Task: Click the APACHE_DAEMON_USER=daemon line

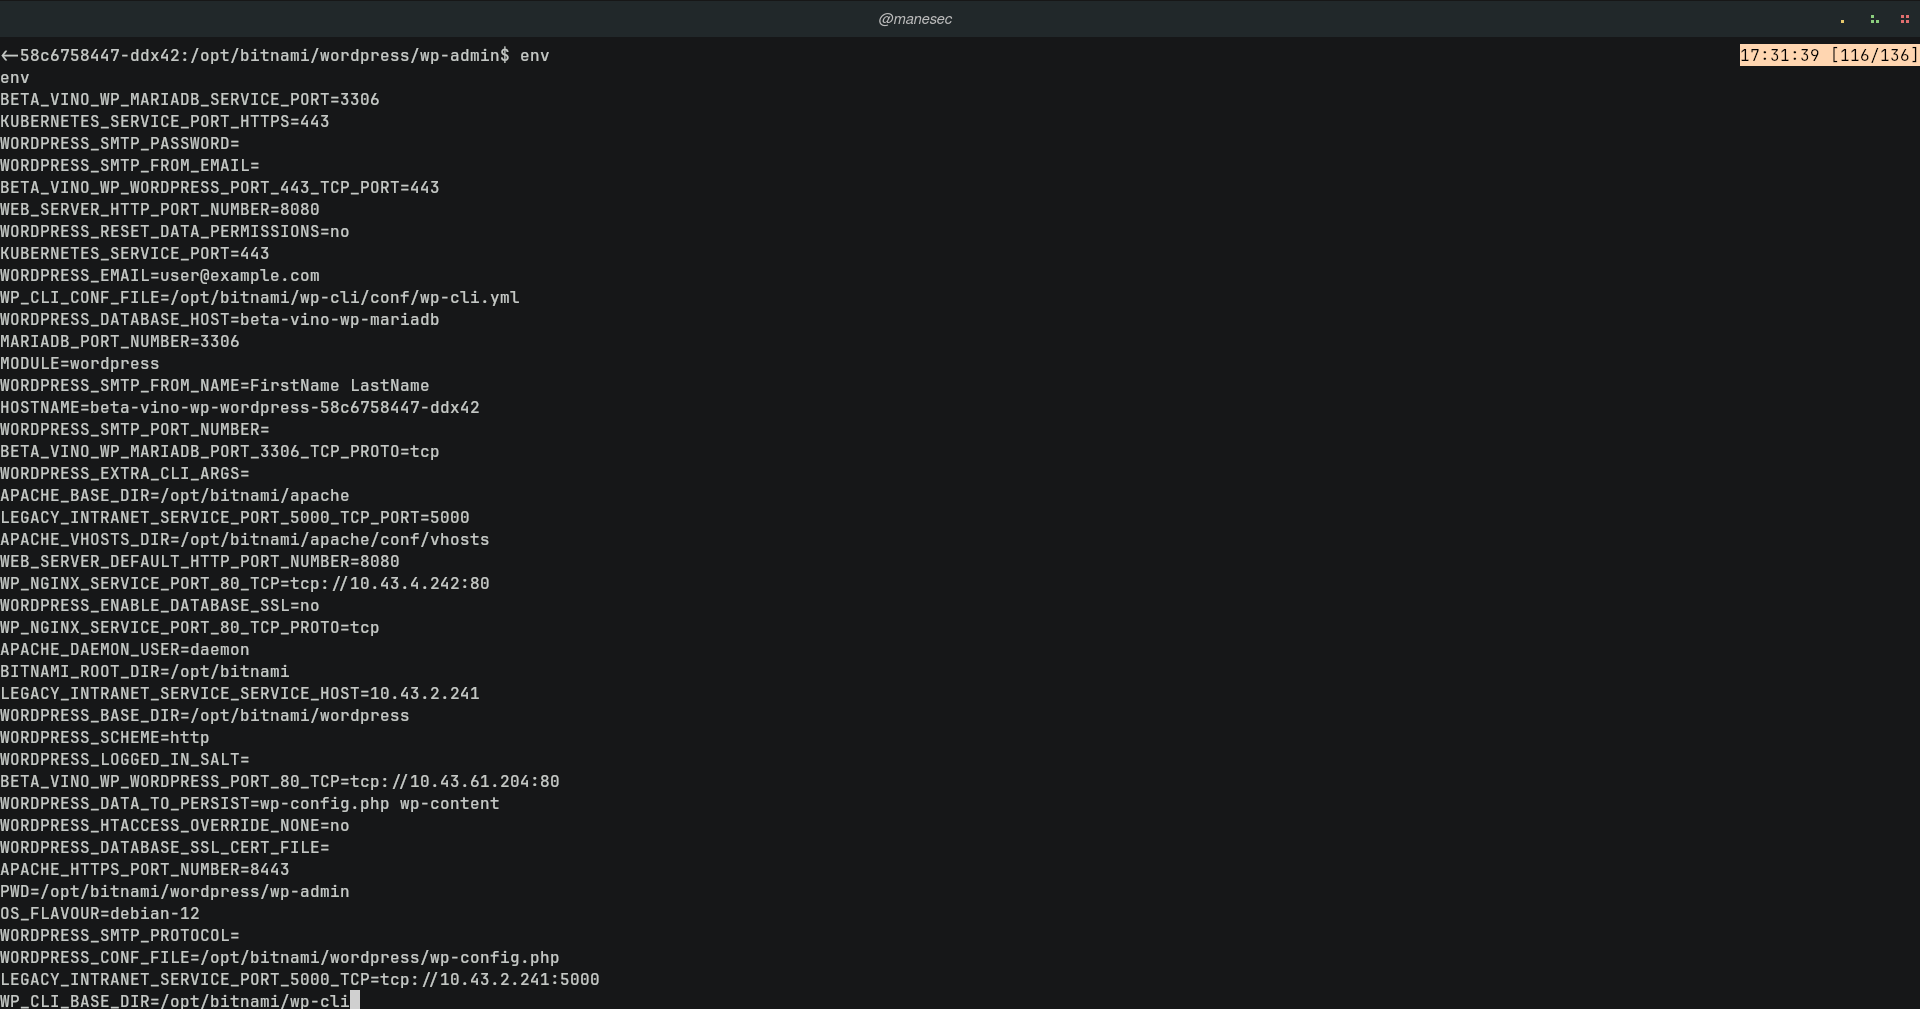Action: tap(125, 650)
